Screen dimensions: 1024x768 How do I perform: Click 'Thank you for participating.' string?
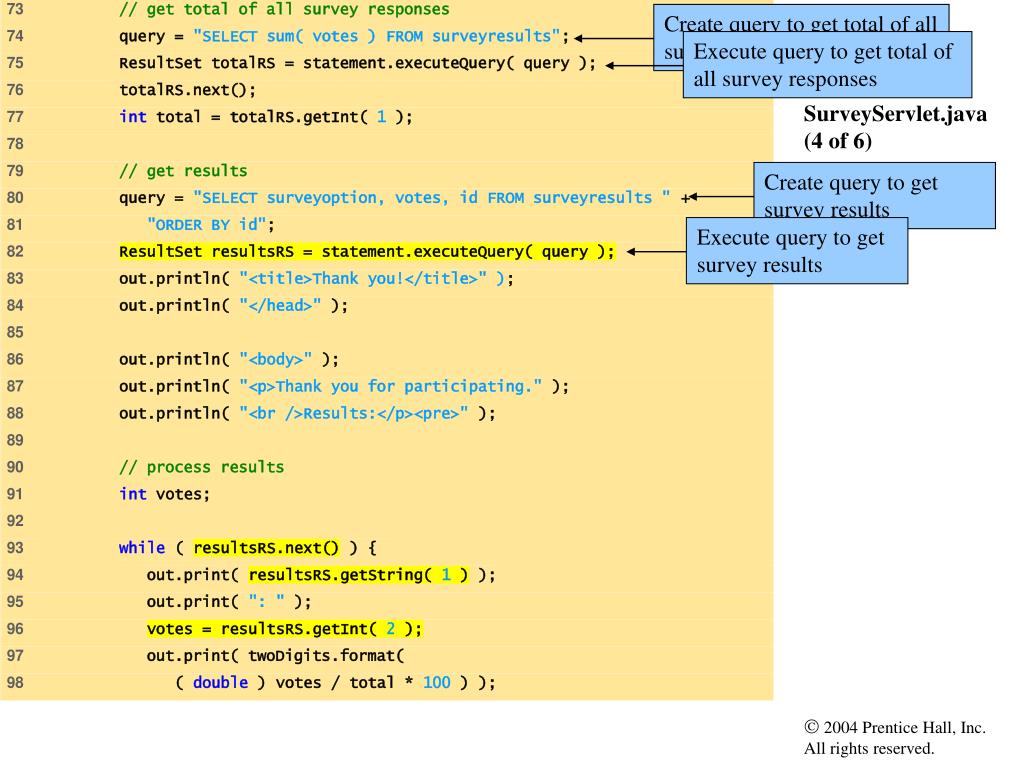(x=391, y=386)
